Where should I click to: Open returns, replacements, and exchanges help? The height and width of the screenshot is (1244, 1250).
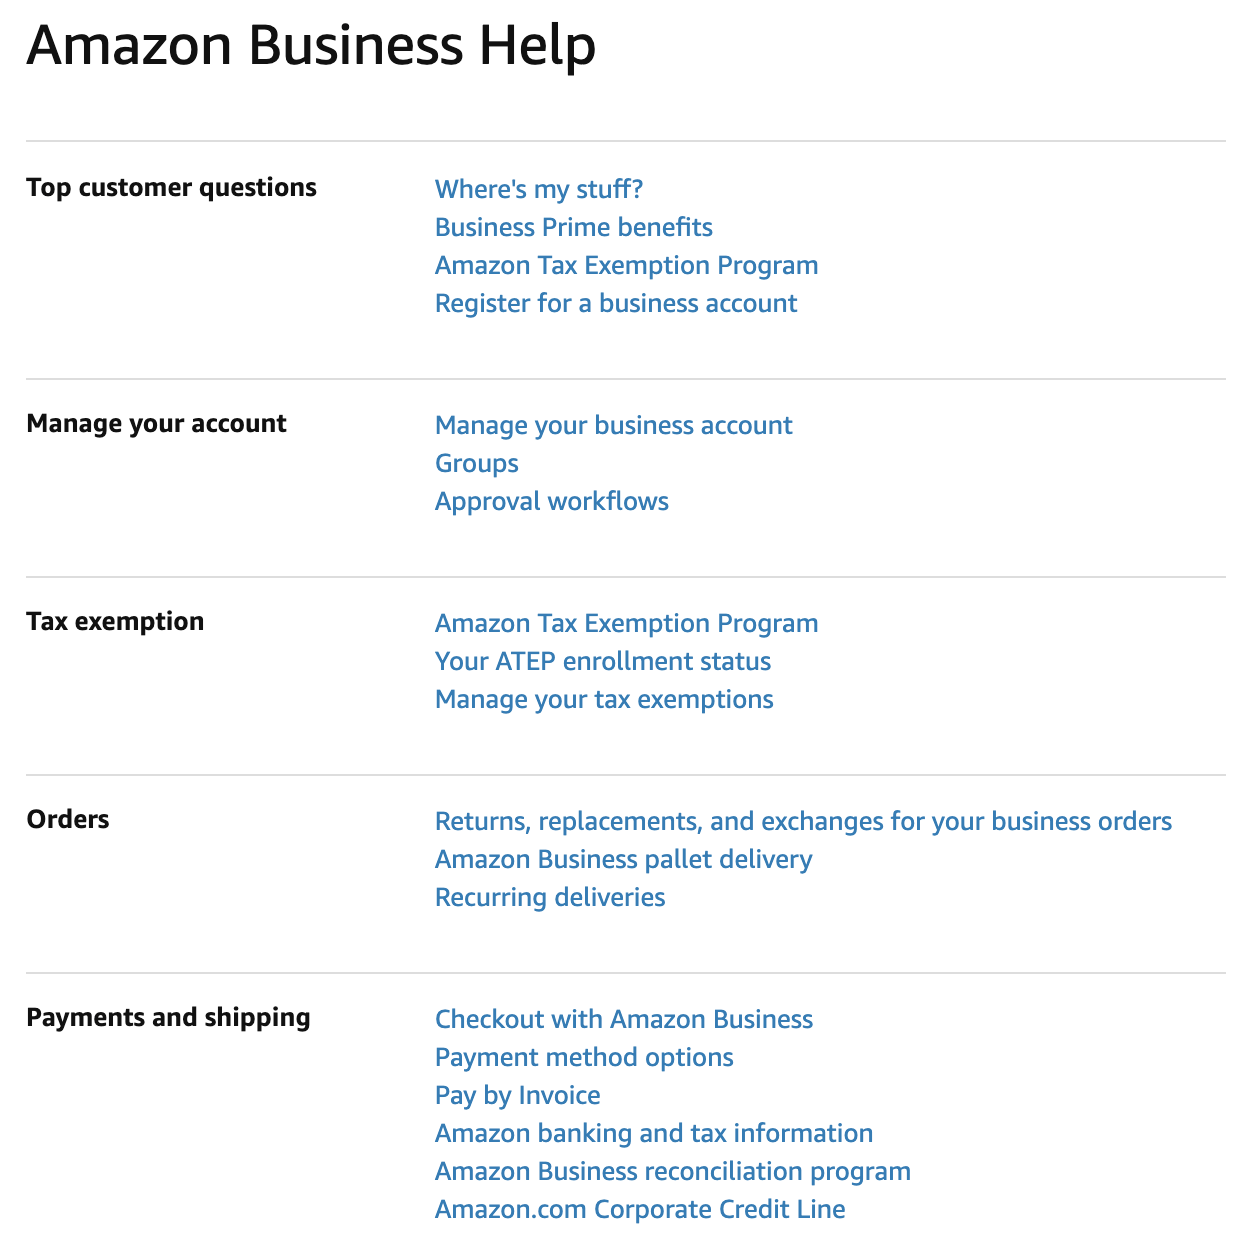(803, 821)
